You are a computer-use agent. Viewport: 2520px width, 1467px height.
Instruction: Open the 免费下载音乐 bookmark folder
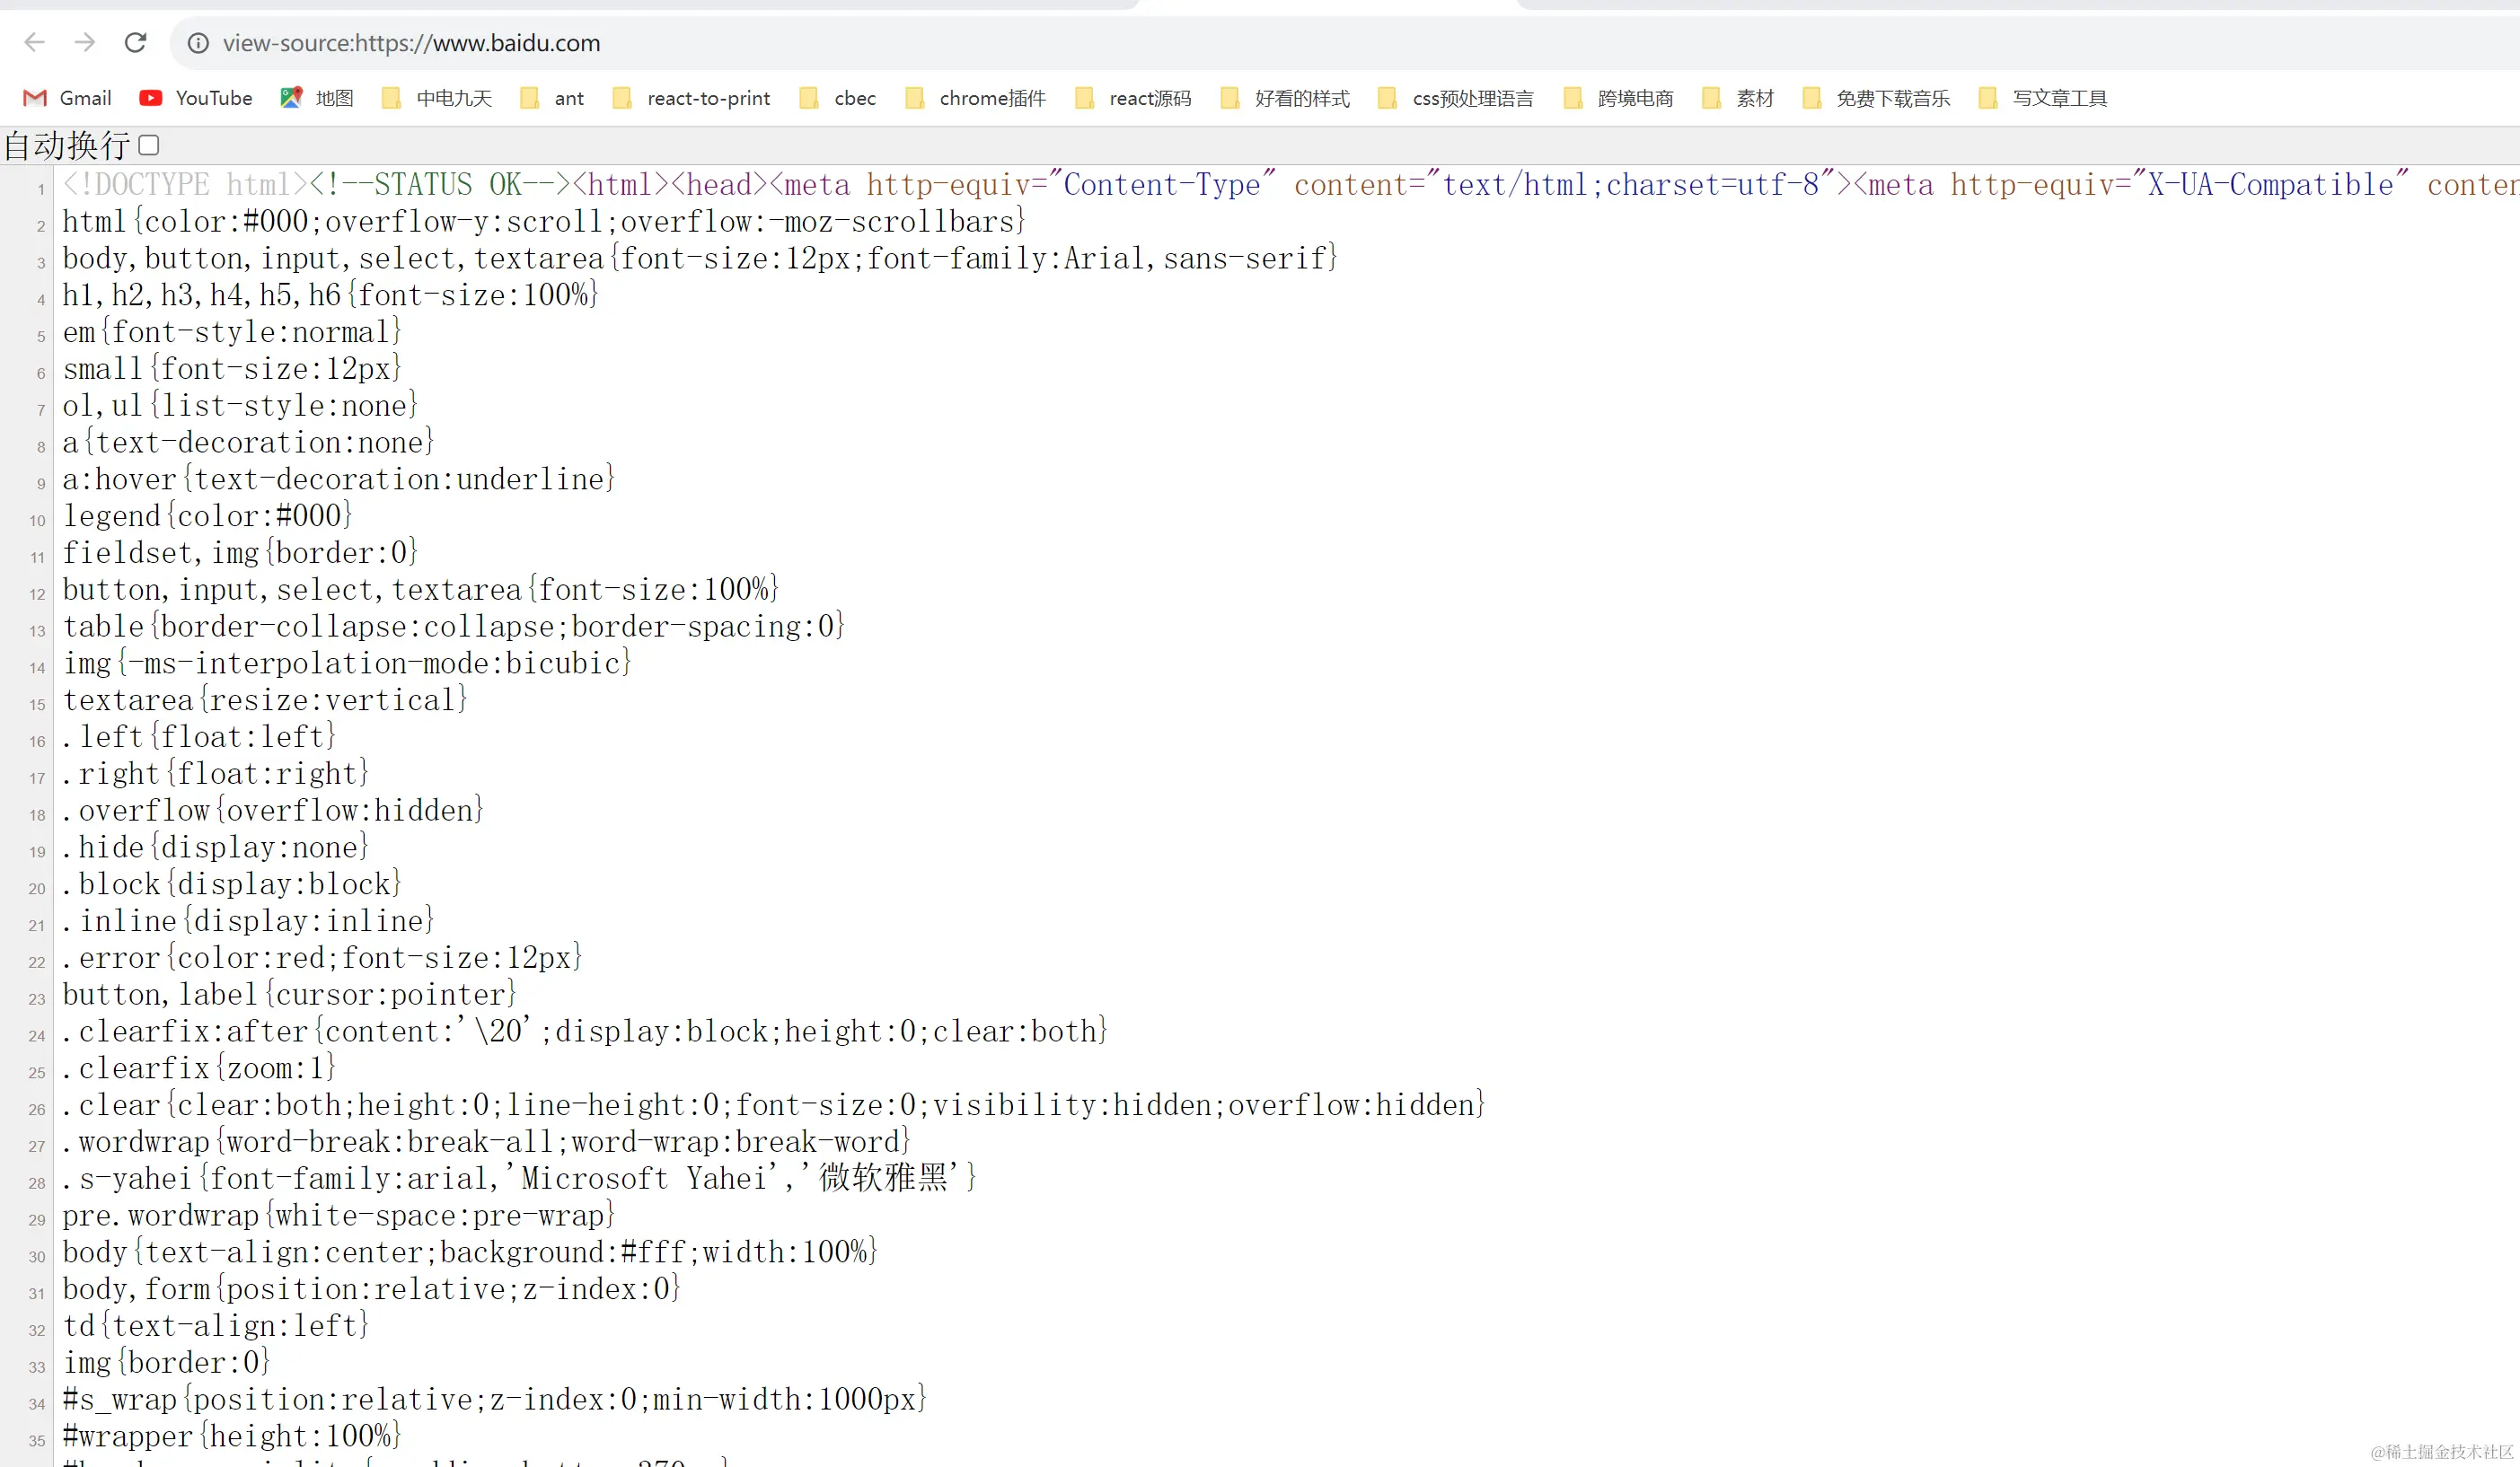tap(1877, 98)
